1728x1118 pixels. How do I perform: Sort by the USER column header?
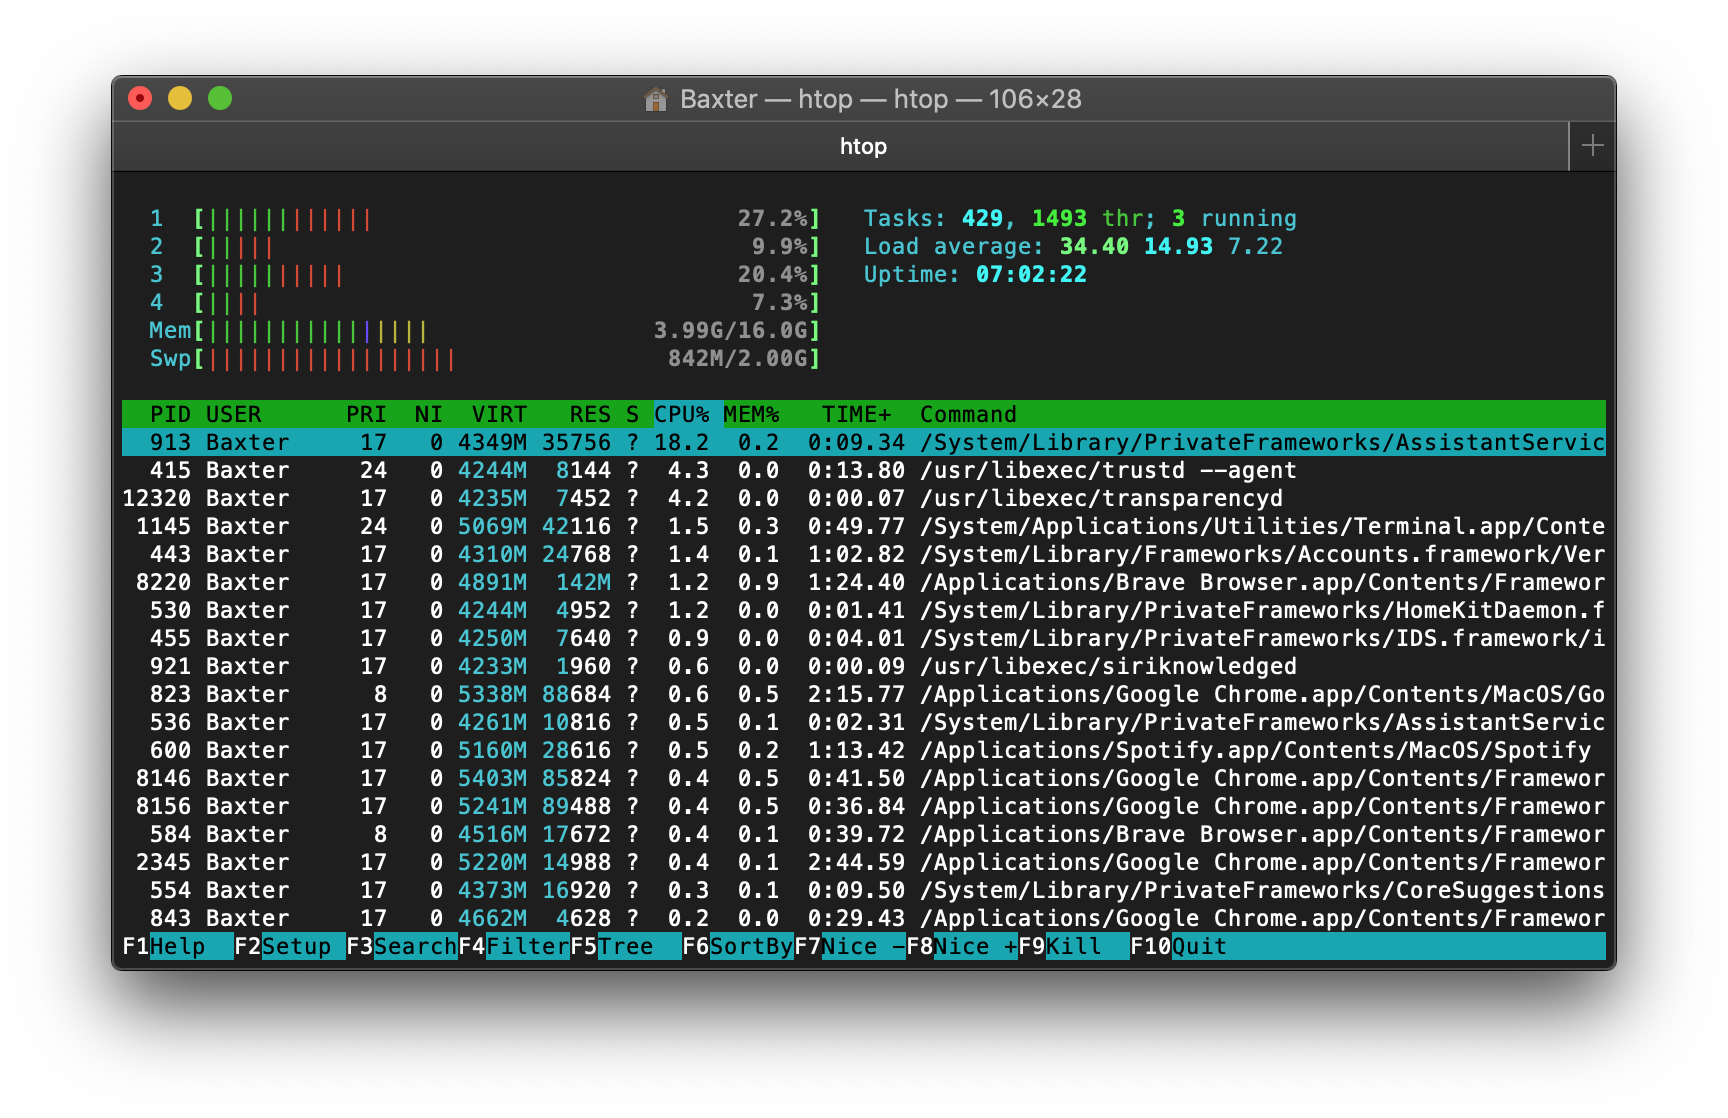(x=233, y=414)
